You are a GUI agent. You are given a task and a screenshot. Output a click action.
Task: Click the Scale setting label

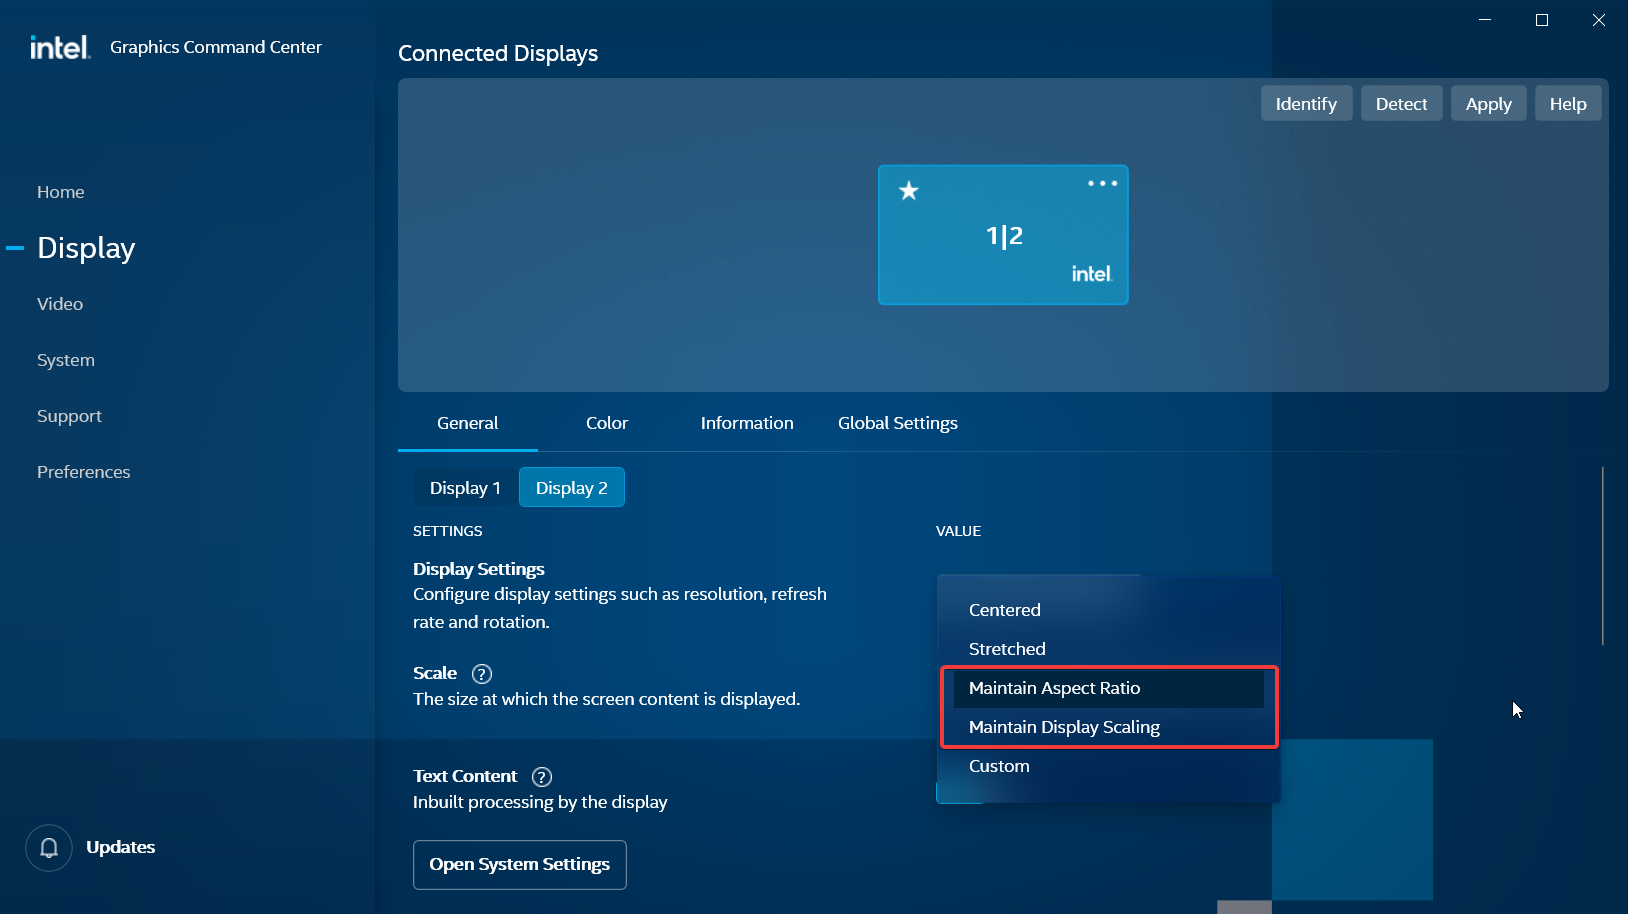tap(435, 674)
